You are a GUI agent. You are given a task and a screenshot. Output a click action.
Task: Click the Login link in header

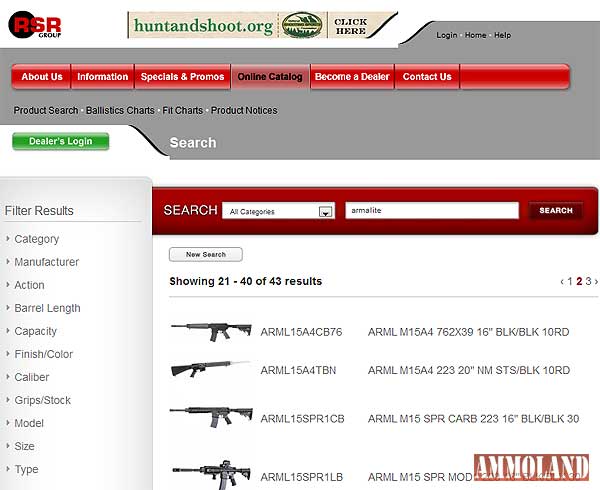[x=447, y=35]
